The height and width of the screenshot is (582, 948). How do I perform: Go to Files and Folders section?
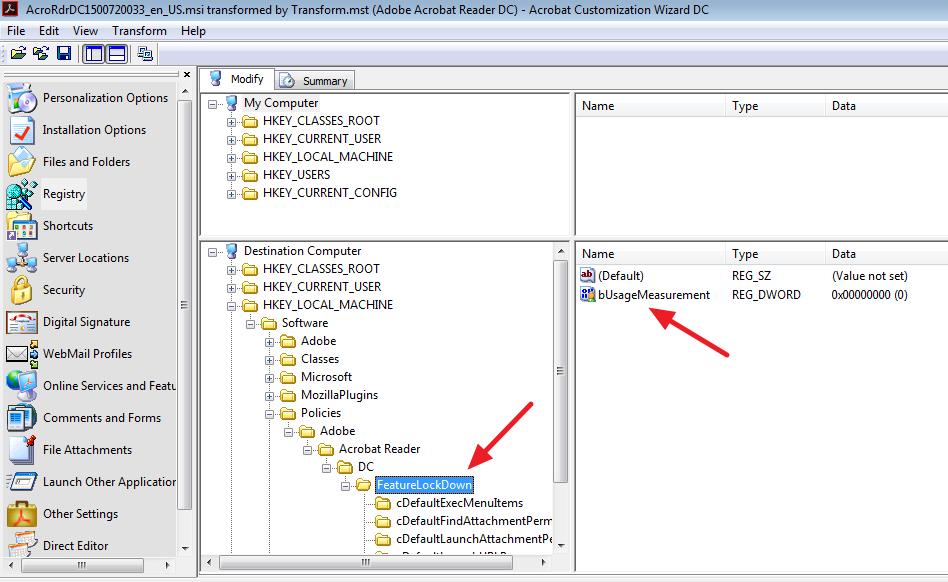point(86,162)
